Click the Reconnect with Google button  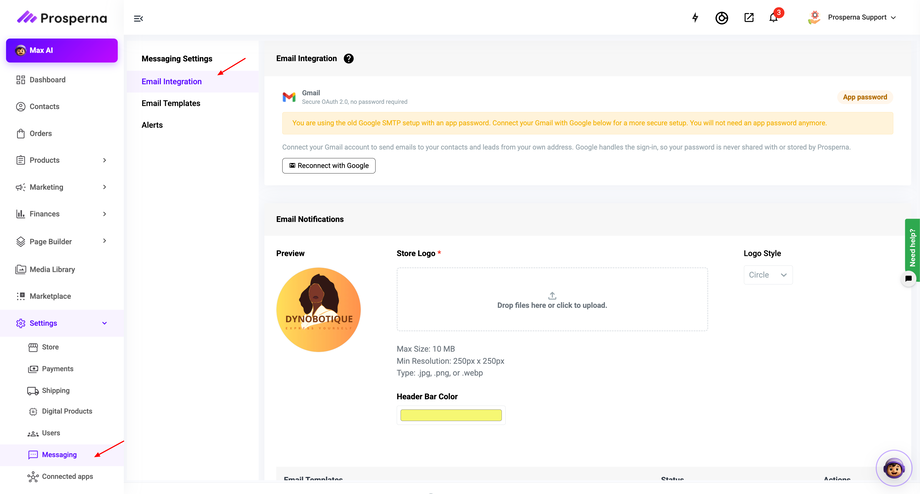(x=329, y=165)
